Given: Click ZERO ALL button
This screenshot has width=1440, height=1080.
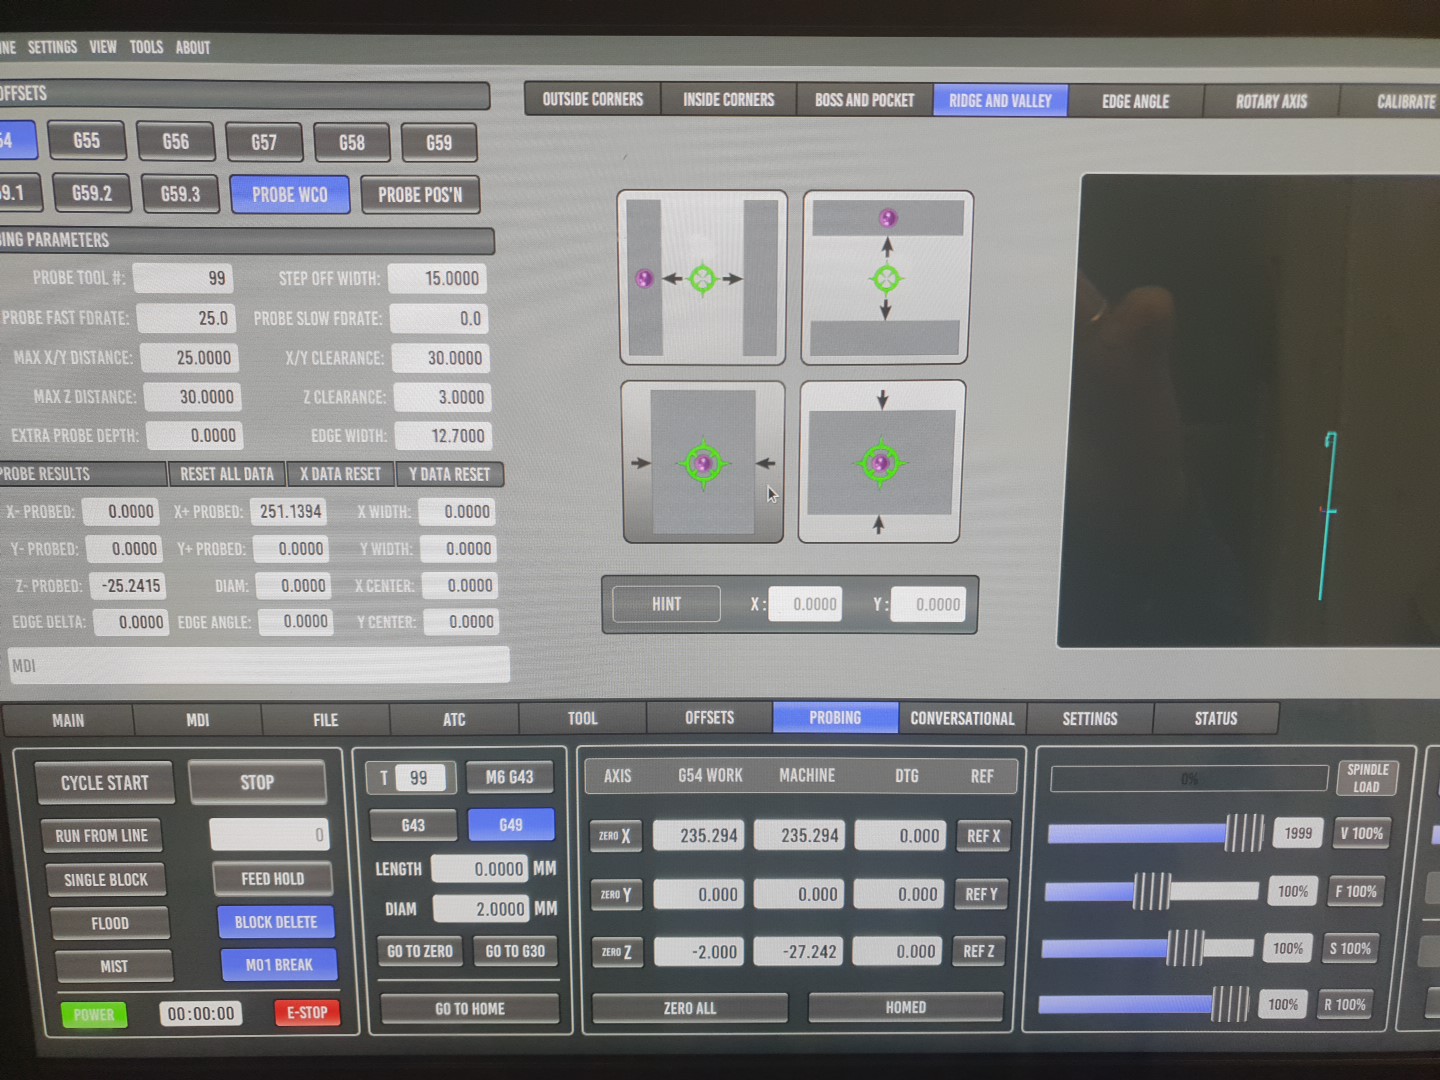Looking at the screenshot, I should click(690, 1008).
